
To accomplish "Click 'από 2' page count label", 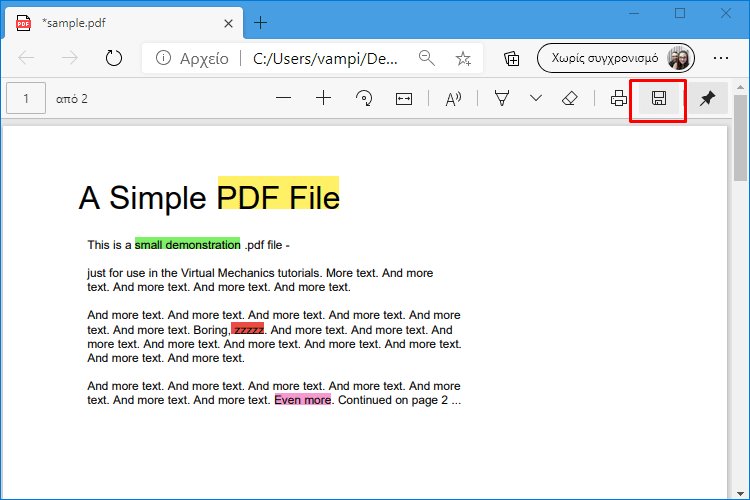I will click(72, 99).
